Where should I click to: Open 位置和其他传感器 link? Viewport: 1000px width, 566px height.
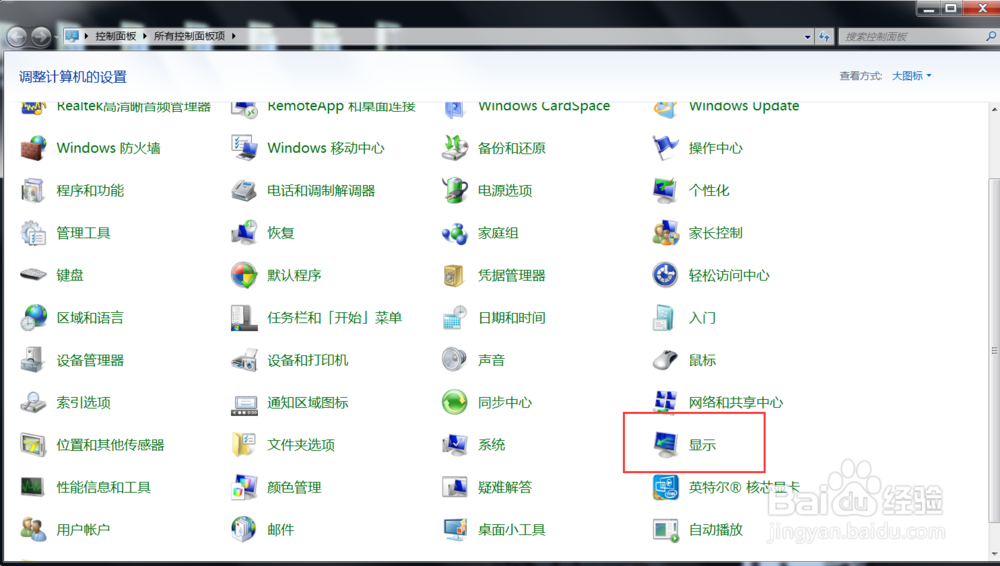tap(110, 445)
